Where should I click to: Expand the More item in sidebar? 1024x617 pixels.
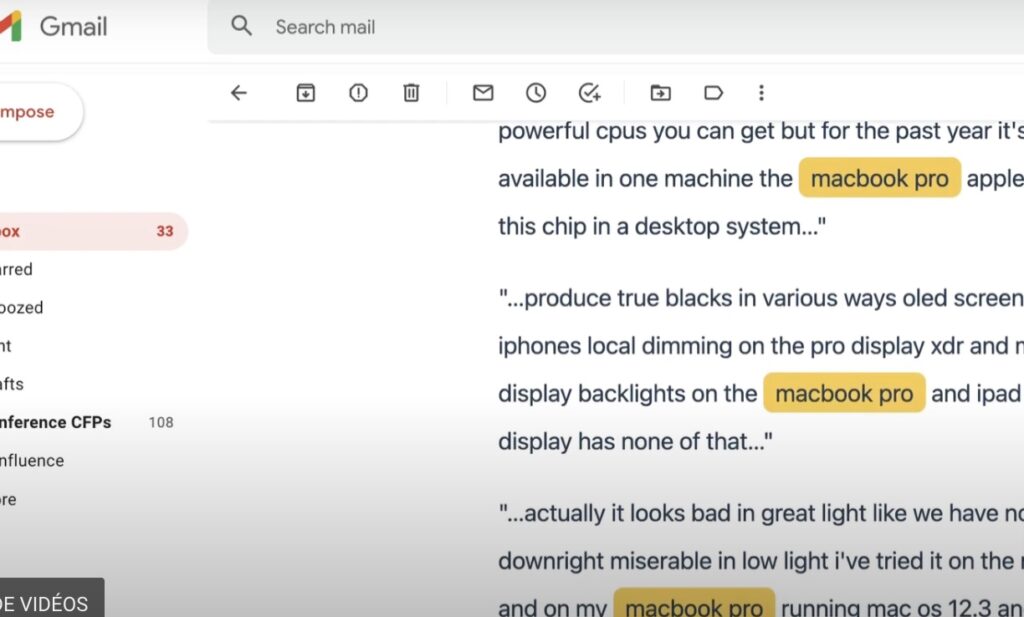point(8,499)
